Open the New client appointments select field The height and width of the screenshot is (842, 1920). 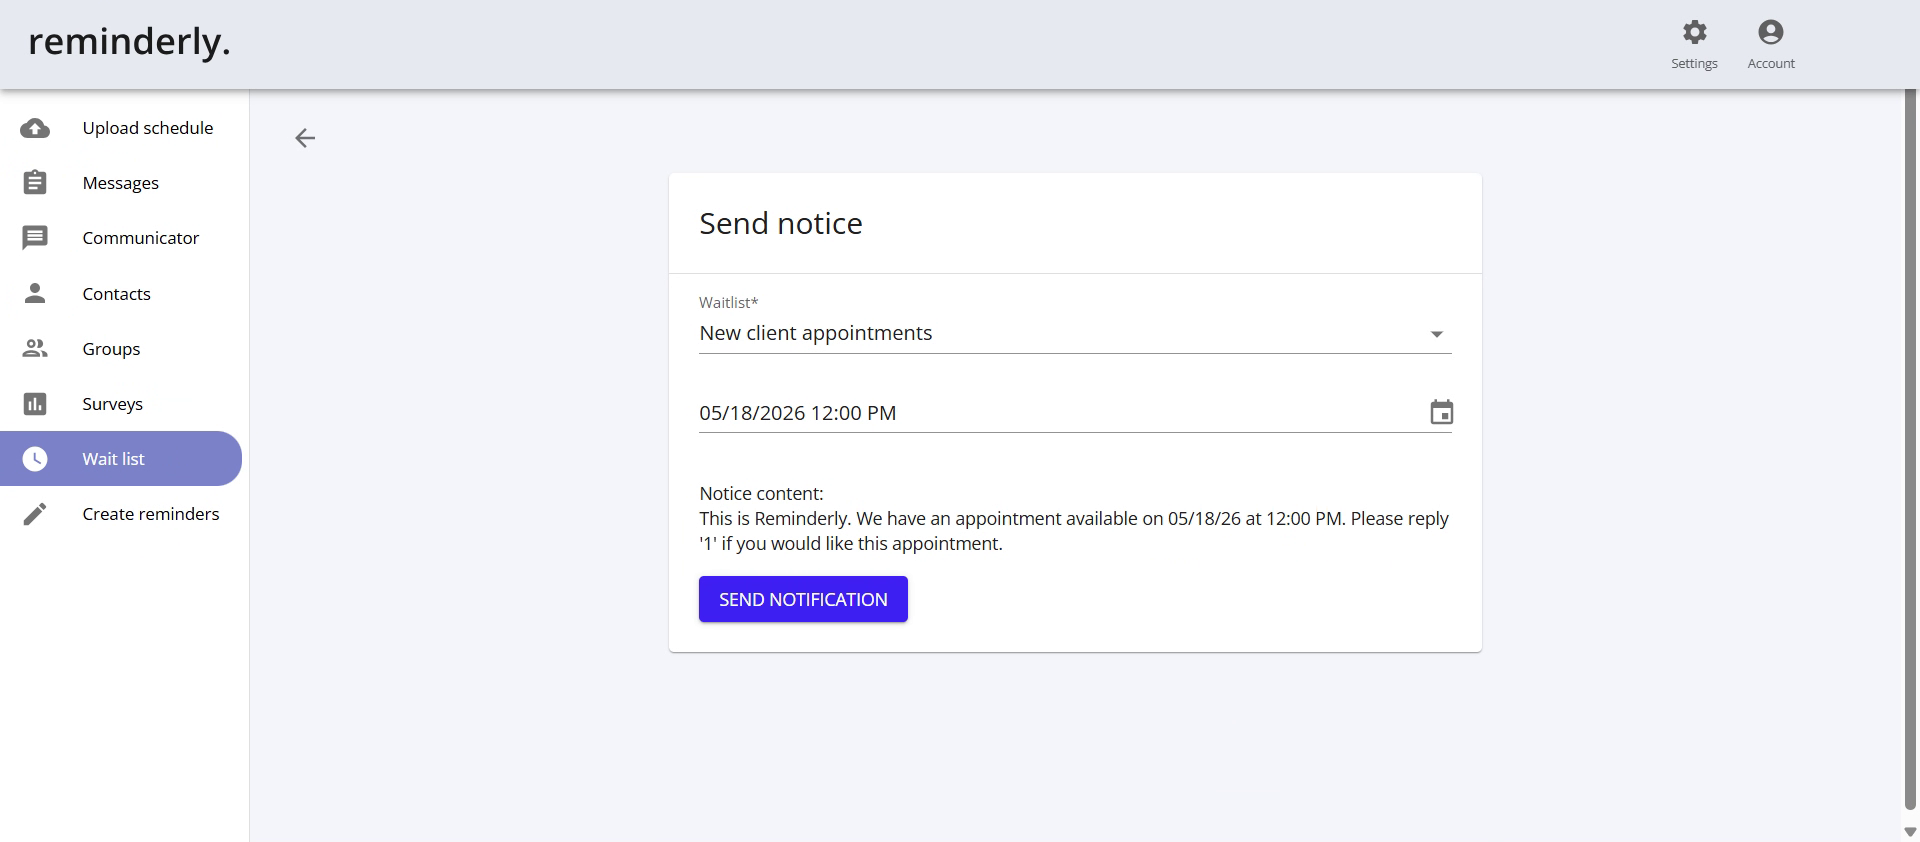click(1075, 333)
